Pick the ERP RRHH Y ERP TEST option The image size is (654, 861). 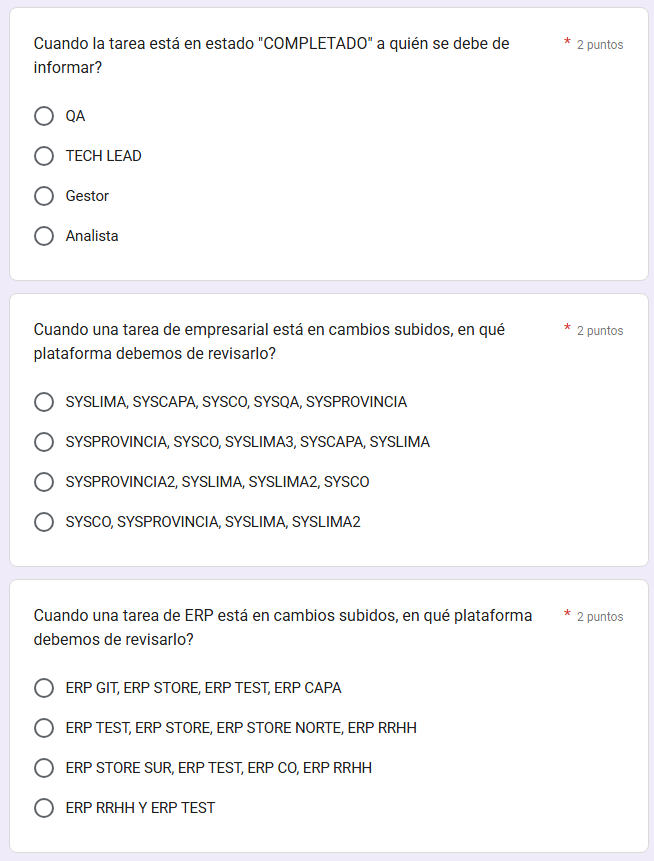44,808
